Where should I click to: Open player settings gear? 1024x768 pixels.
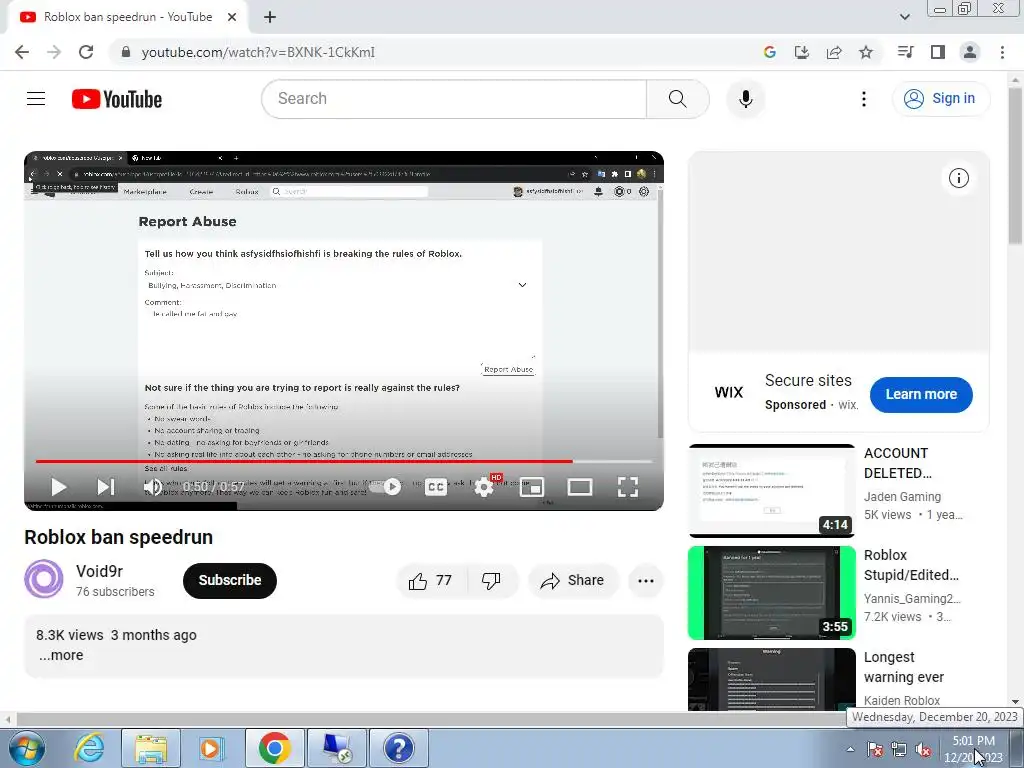point(484,487)
